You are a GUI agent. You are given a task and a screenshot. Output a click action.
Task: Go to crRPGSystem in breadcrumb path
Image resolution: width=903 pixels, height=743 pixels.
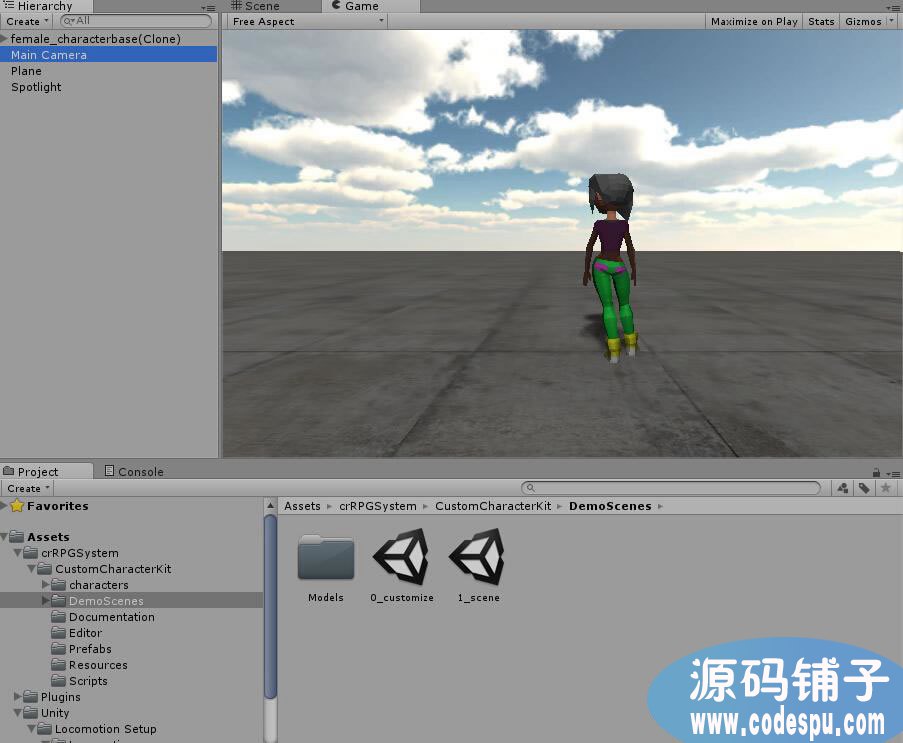[x=378, y=506]
